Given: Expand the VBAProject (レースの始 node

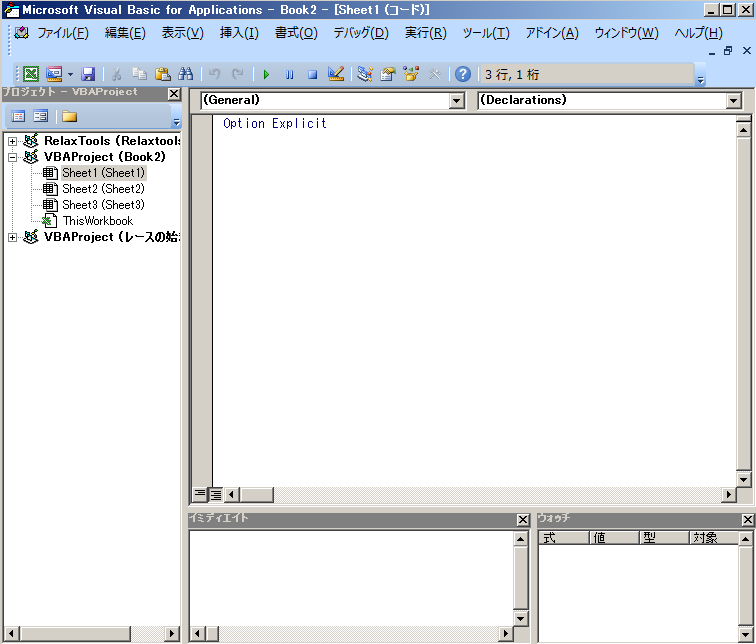Looking at the screenshot, I should [x=13, y=237].
